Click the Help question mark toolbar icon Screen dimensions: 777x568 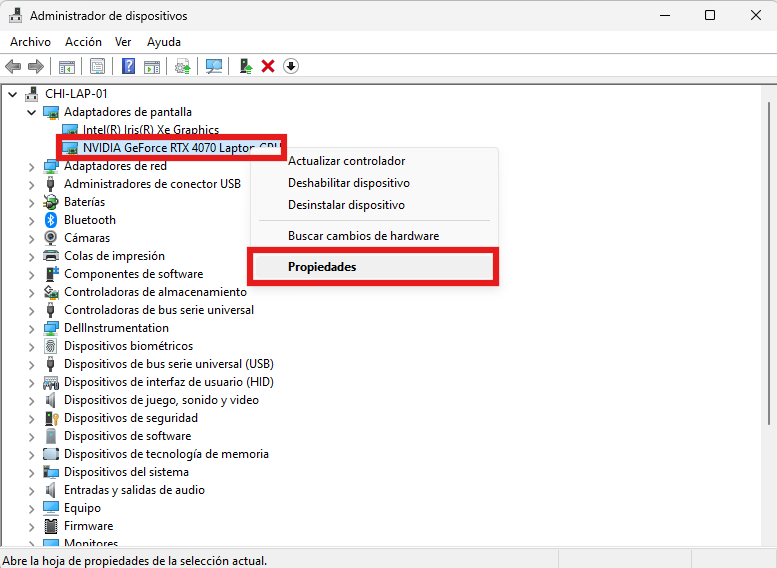coord(128,66)
